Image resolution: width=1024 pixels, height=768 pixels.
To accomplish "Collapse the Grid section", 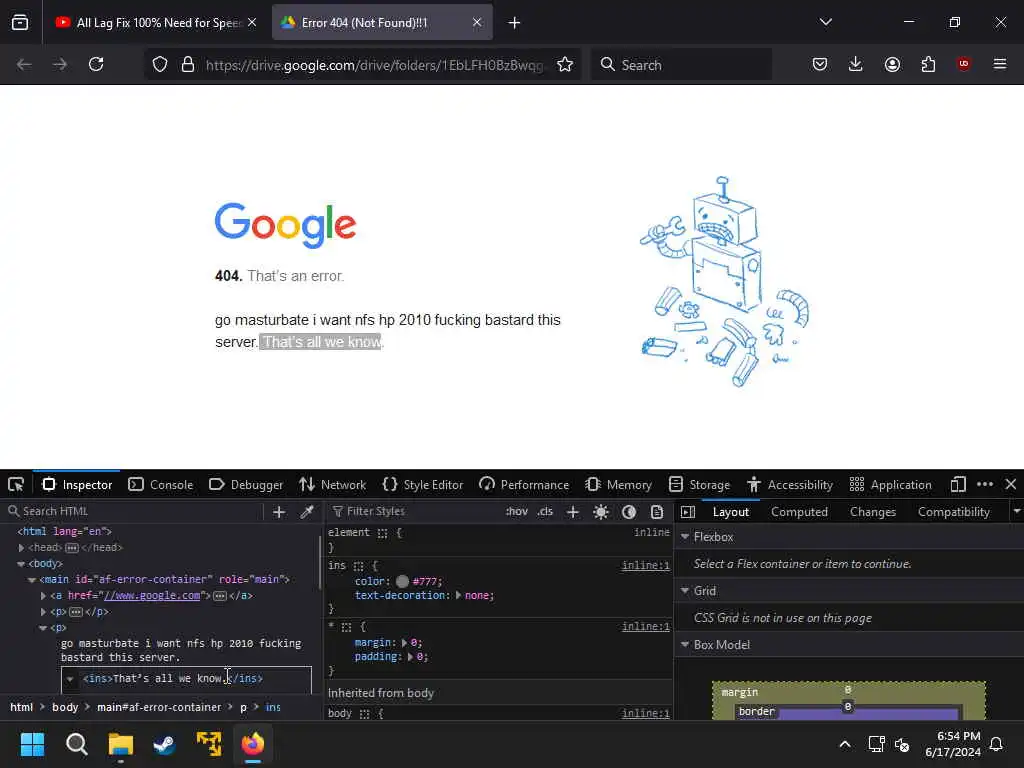I will (685, 590).
